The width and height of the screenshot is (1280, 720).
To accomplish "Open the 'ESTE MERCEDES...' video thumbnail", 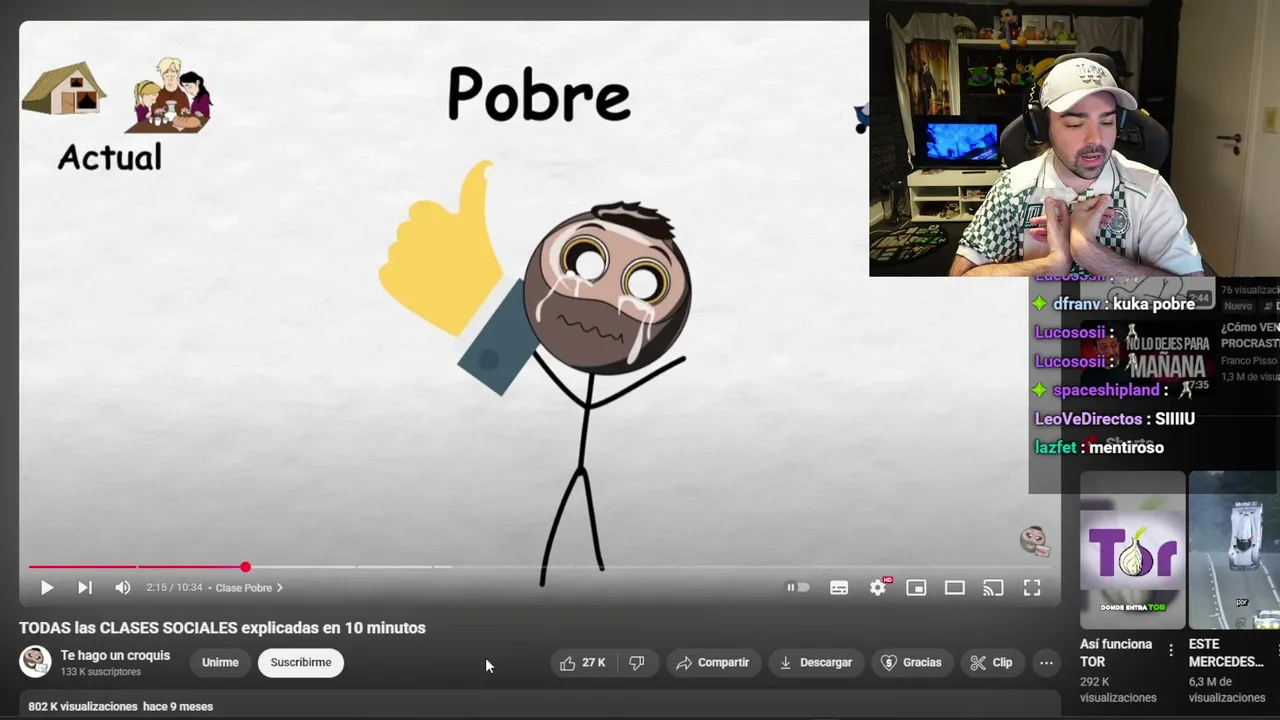I will (x=1234, y=550).
